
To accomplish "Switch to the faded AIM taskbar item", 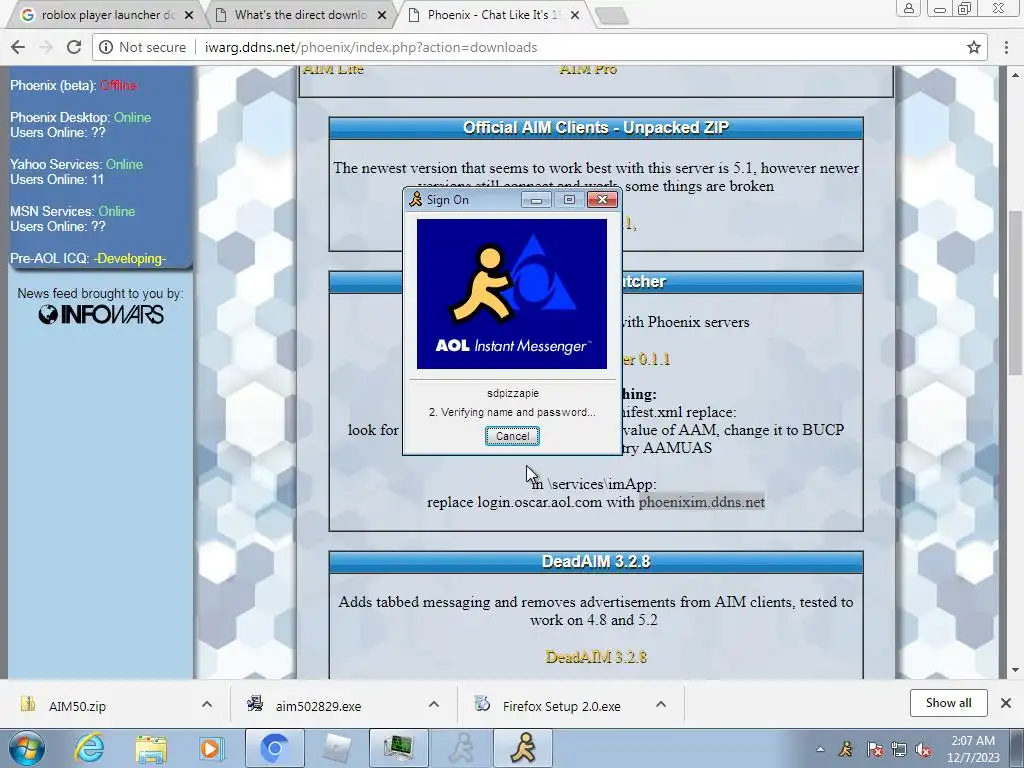I will (462, 748).
